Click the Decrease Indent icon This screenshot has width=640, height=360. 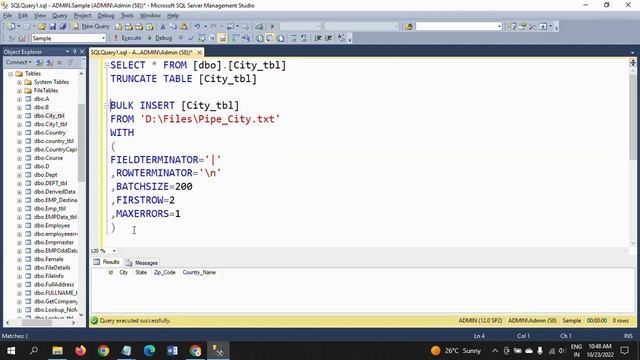click(318, 38)
